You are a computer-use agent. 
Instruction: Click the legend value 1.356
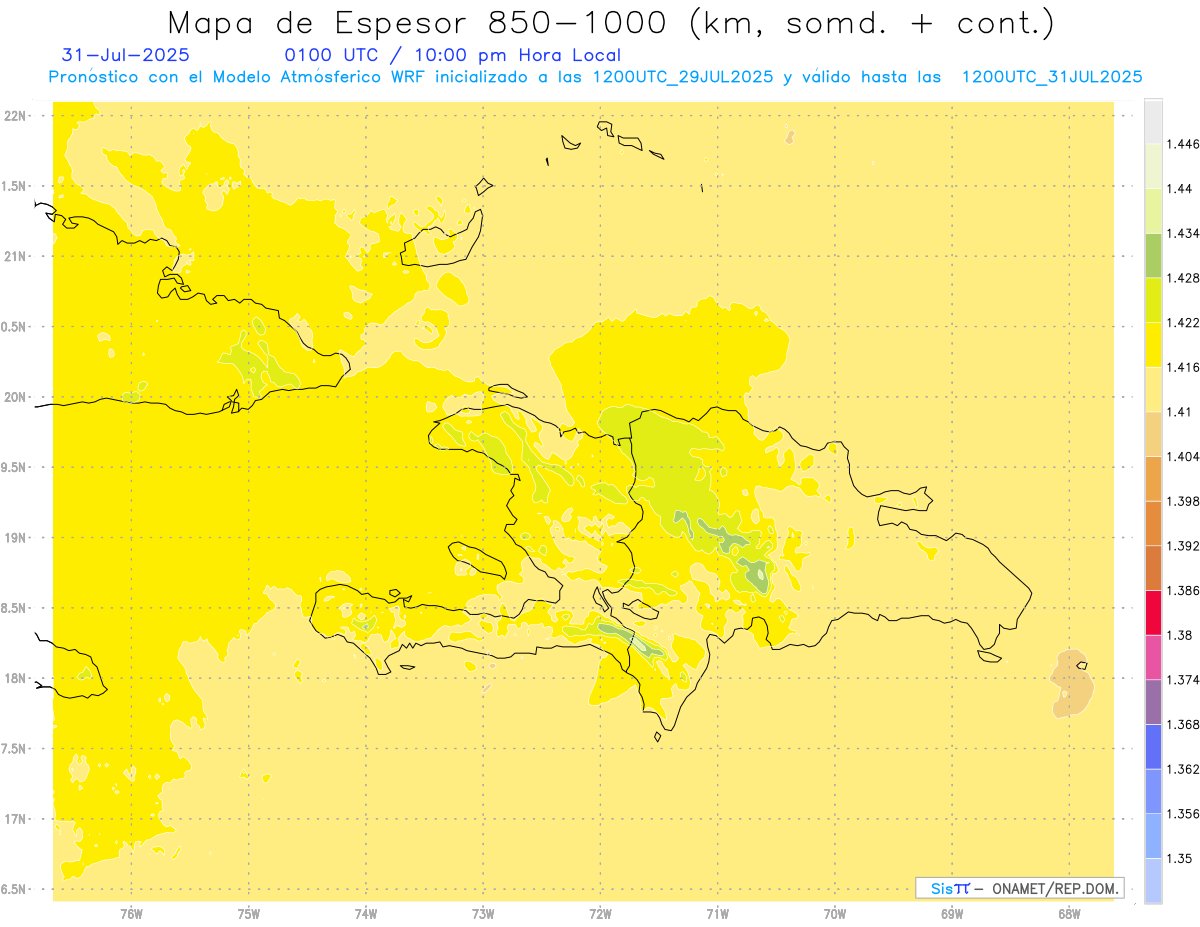(x=1185, y=814)
